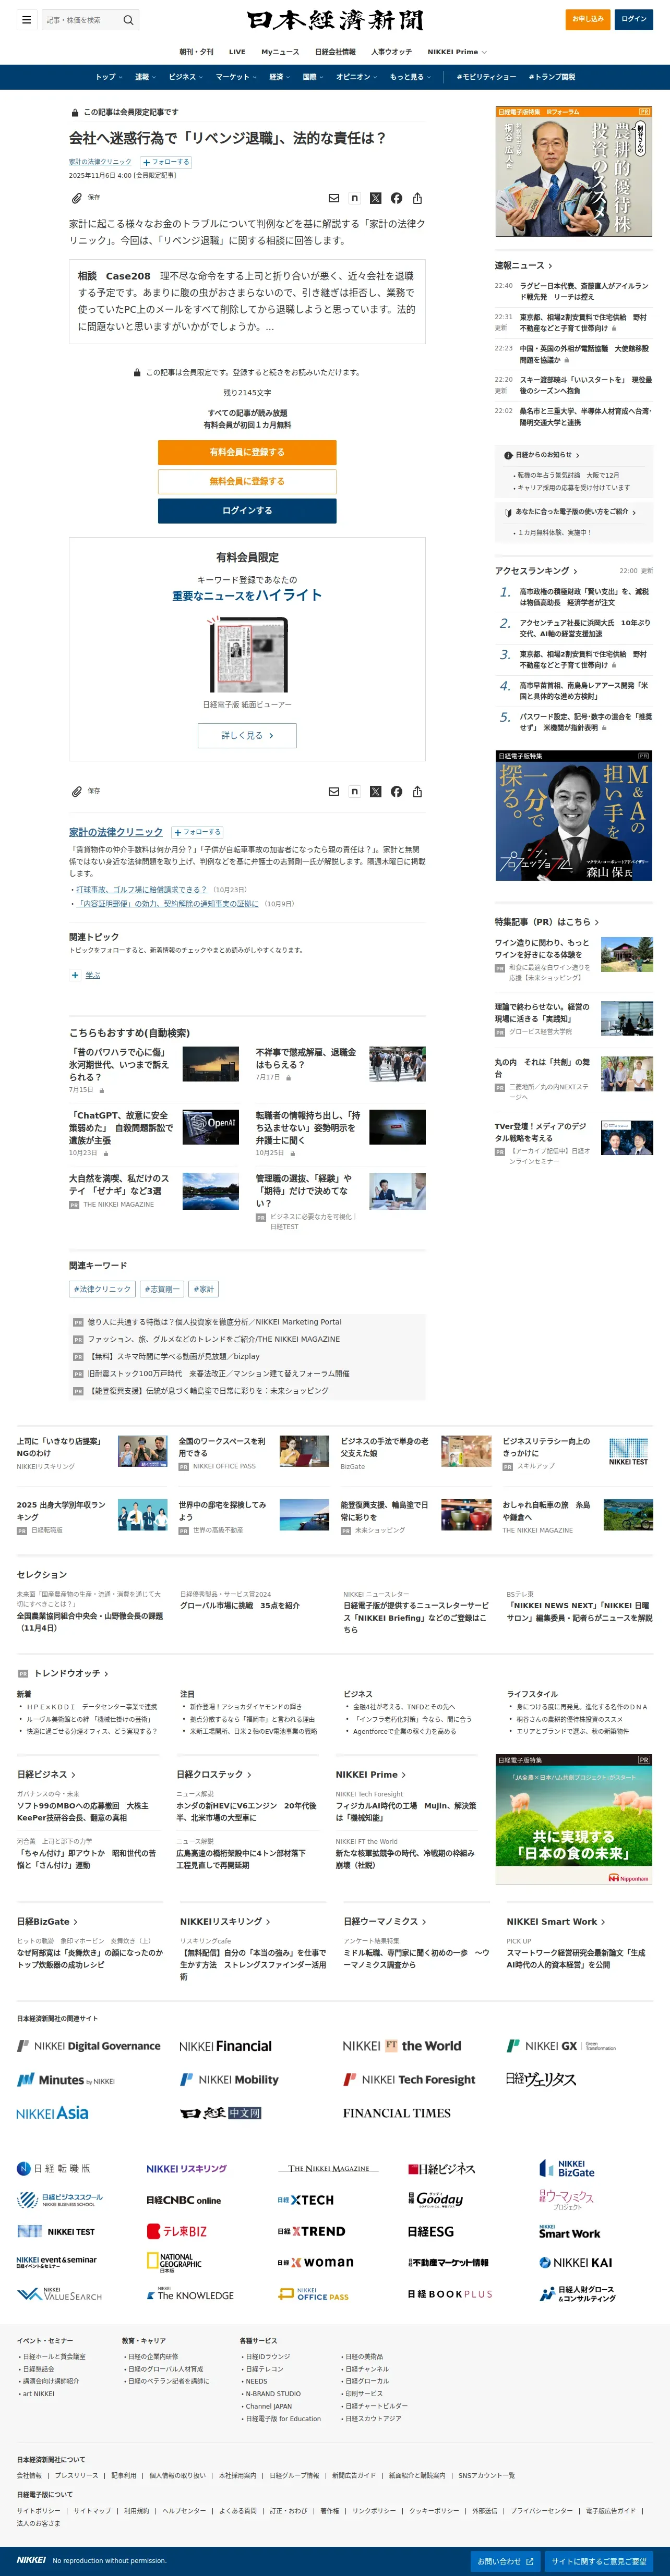Open the NIKKEI Financial logo link
The image size is (670, 2576).
(x=225, y=2046)
